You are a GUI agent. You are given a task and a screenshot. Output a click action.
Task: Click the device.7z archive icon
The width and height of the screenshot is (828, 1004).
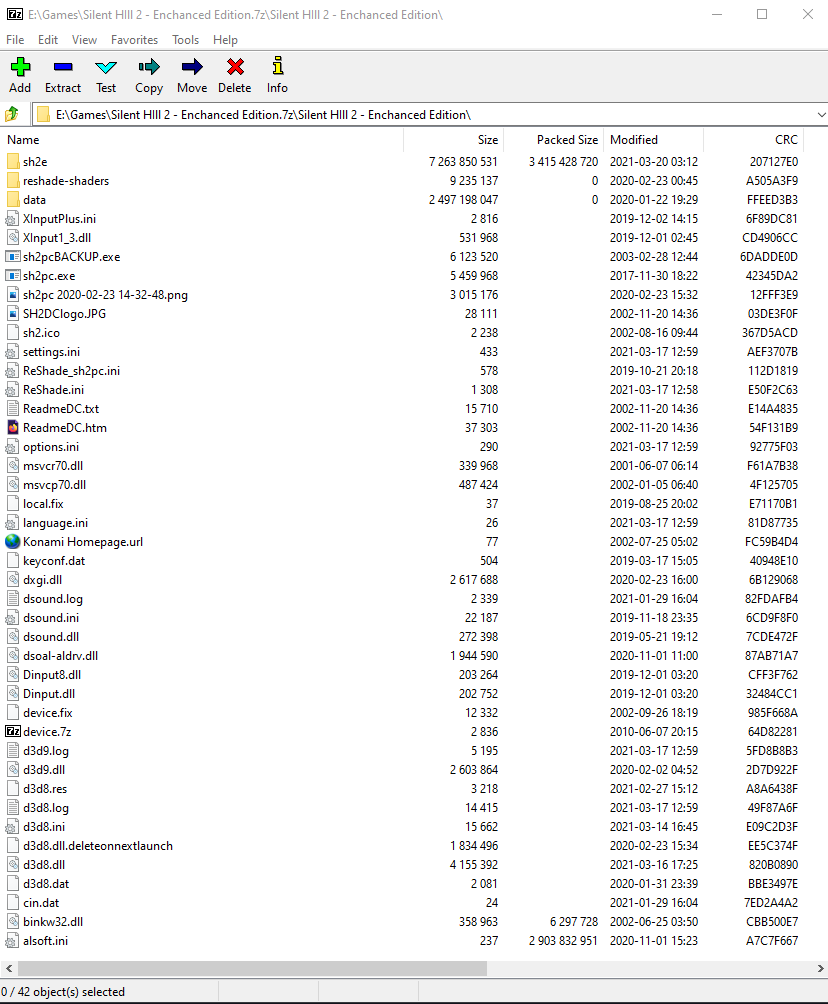click(x=13, y=731)
